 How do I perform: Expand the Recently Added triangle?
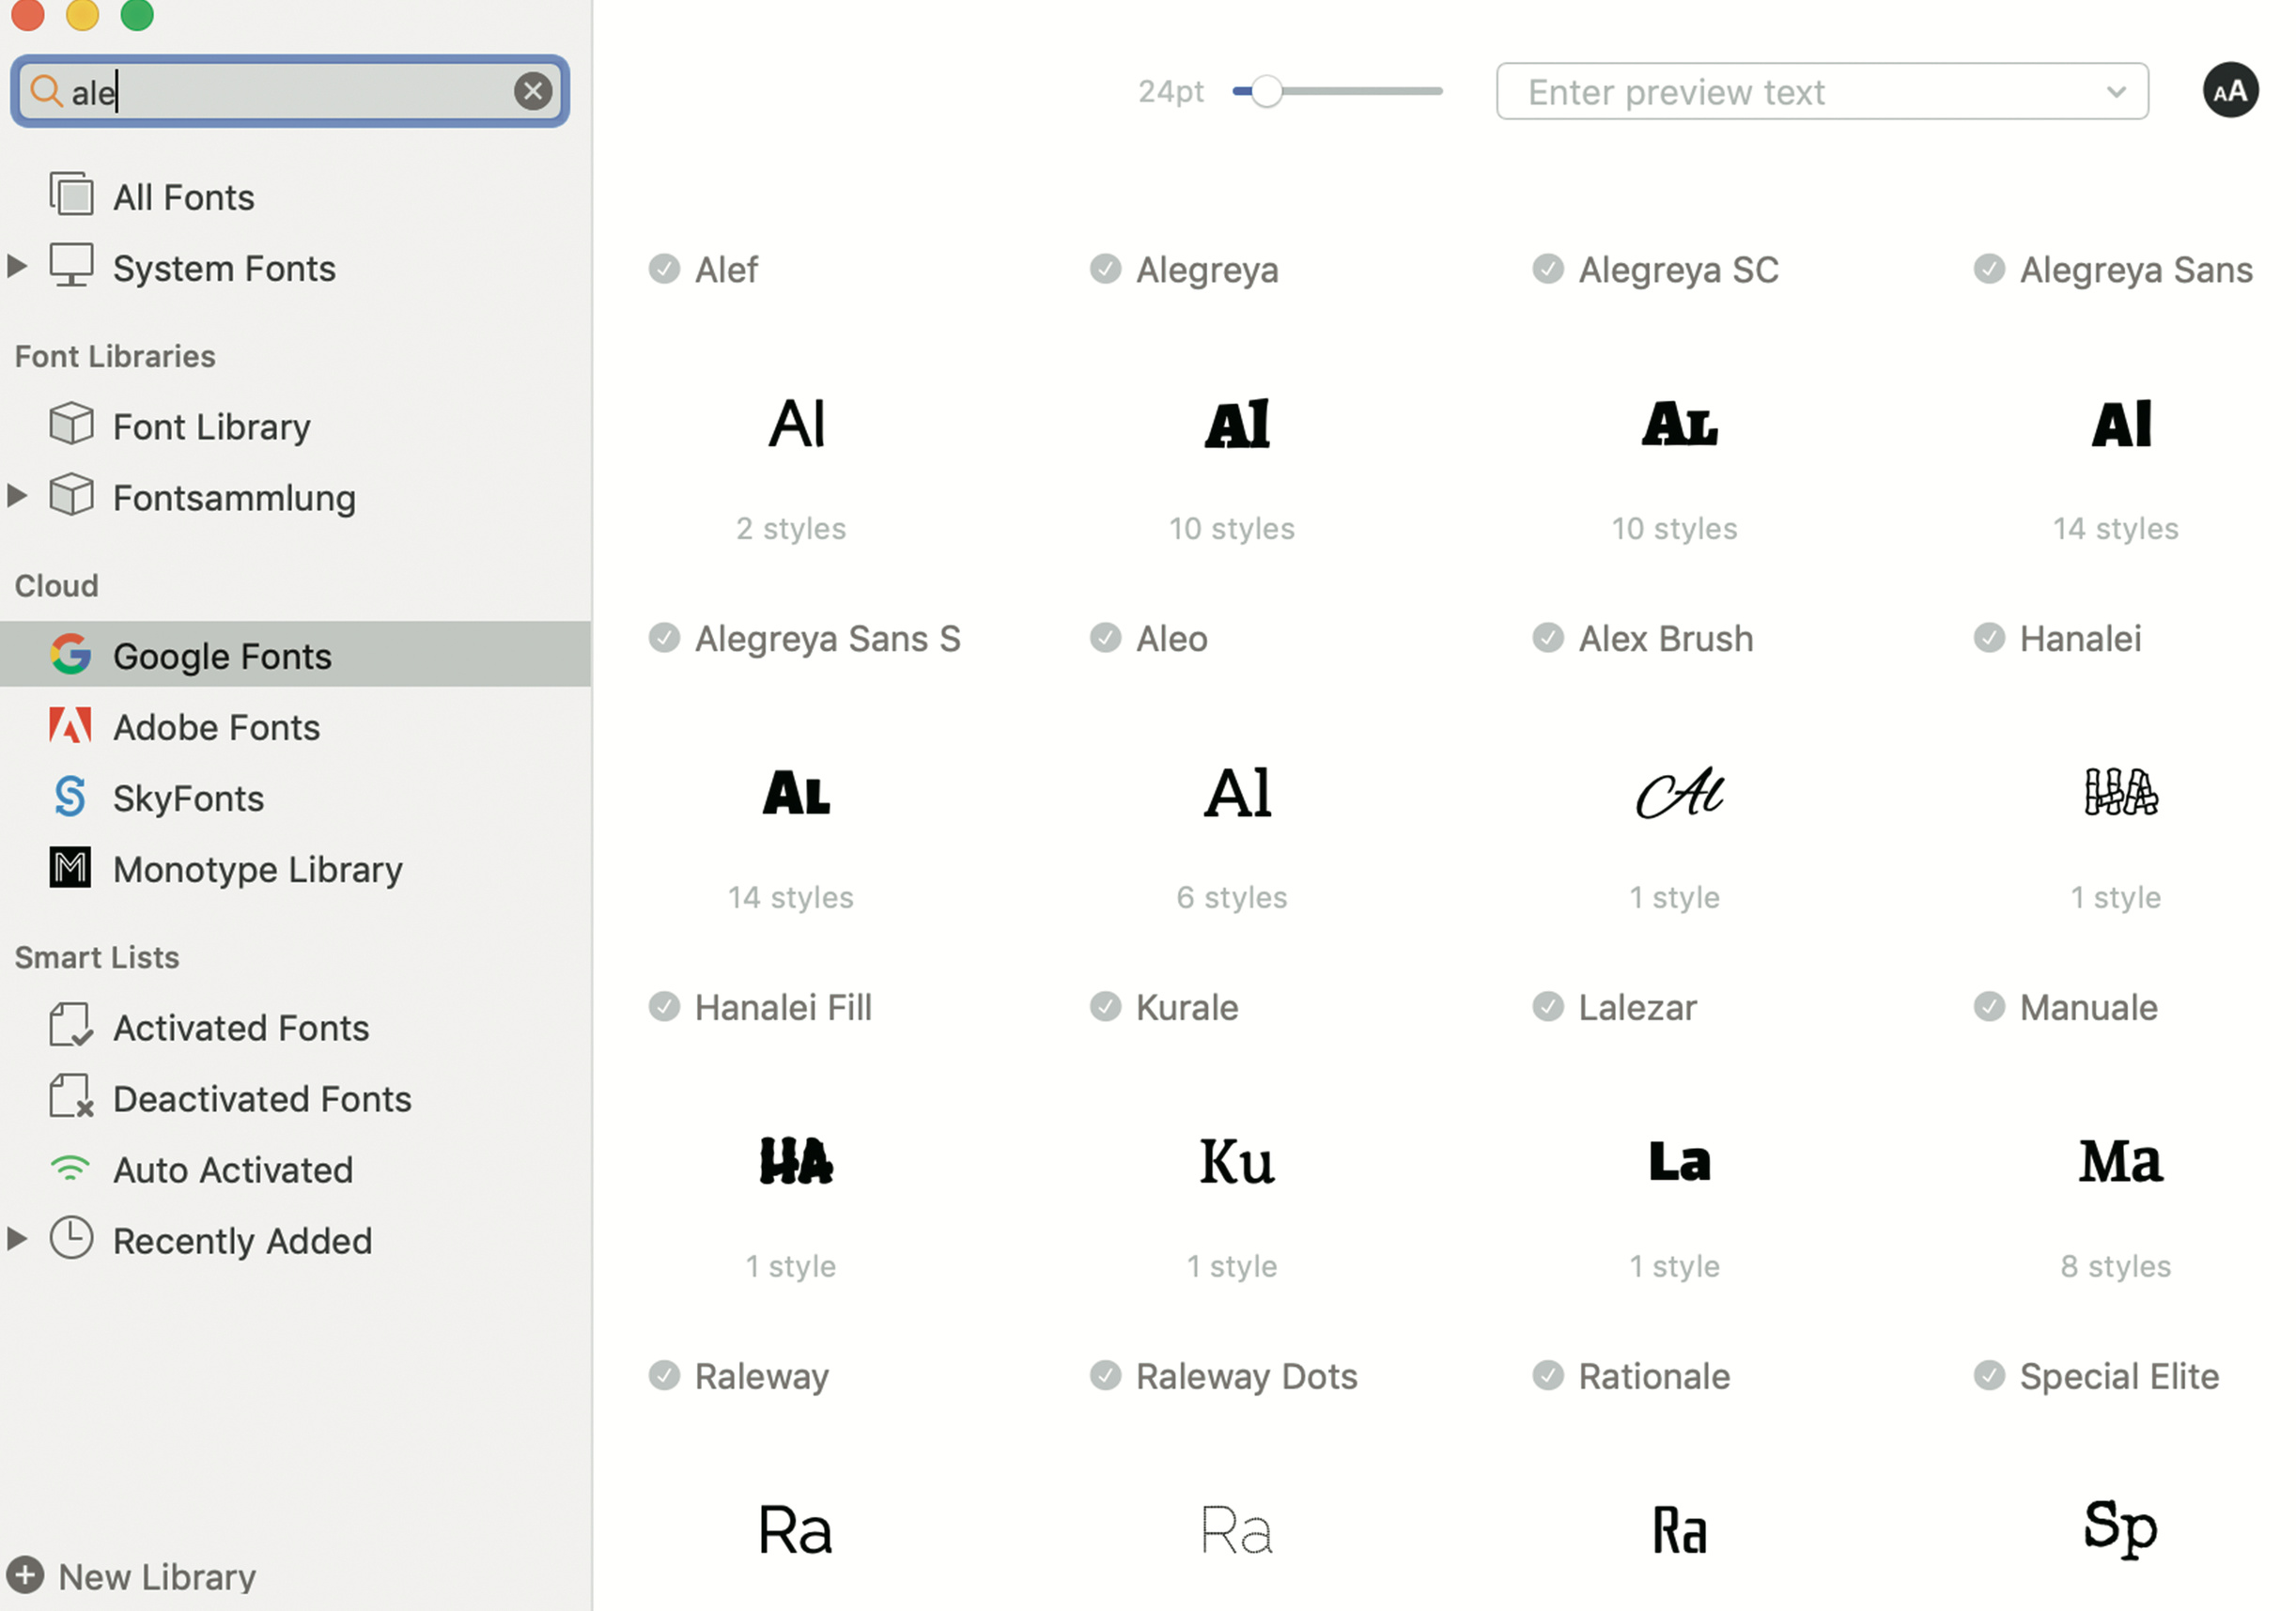tap(17, 1240)
